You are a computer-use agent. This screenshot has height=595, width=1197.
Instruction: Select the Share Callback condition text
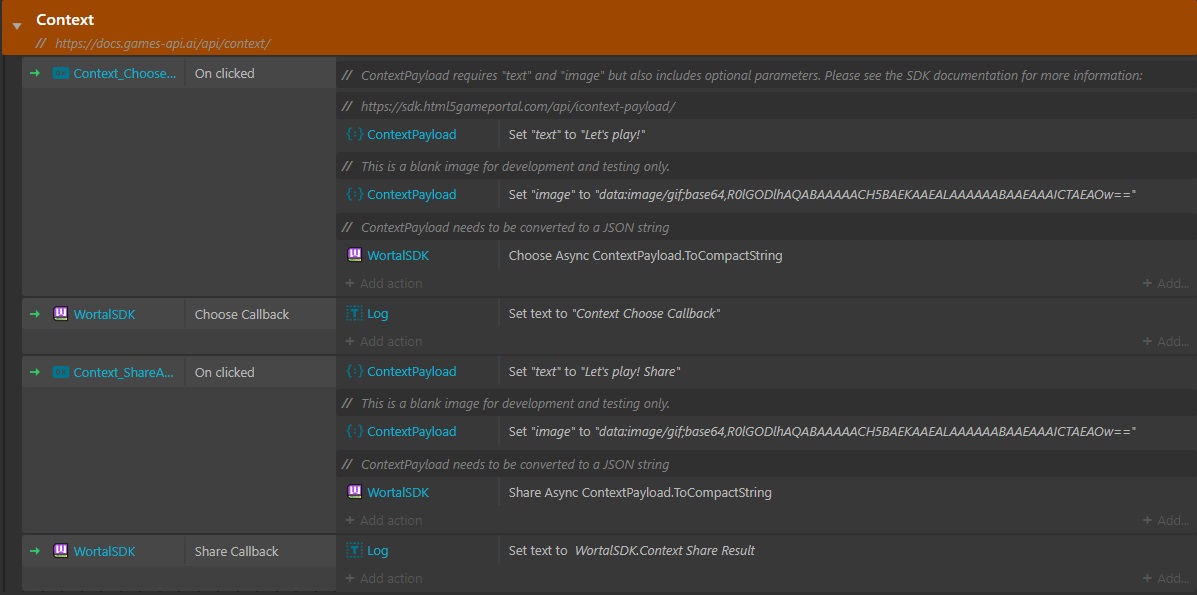tap(236, 550)
